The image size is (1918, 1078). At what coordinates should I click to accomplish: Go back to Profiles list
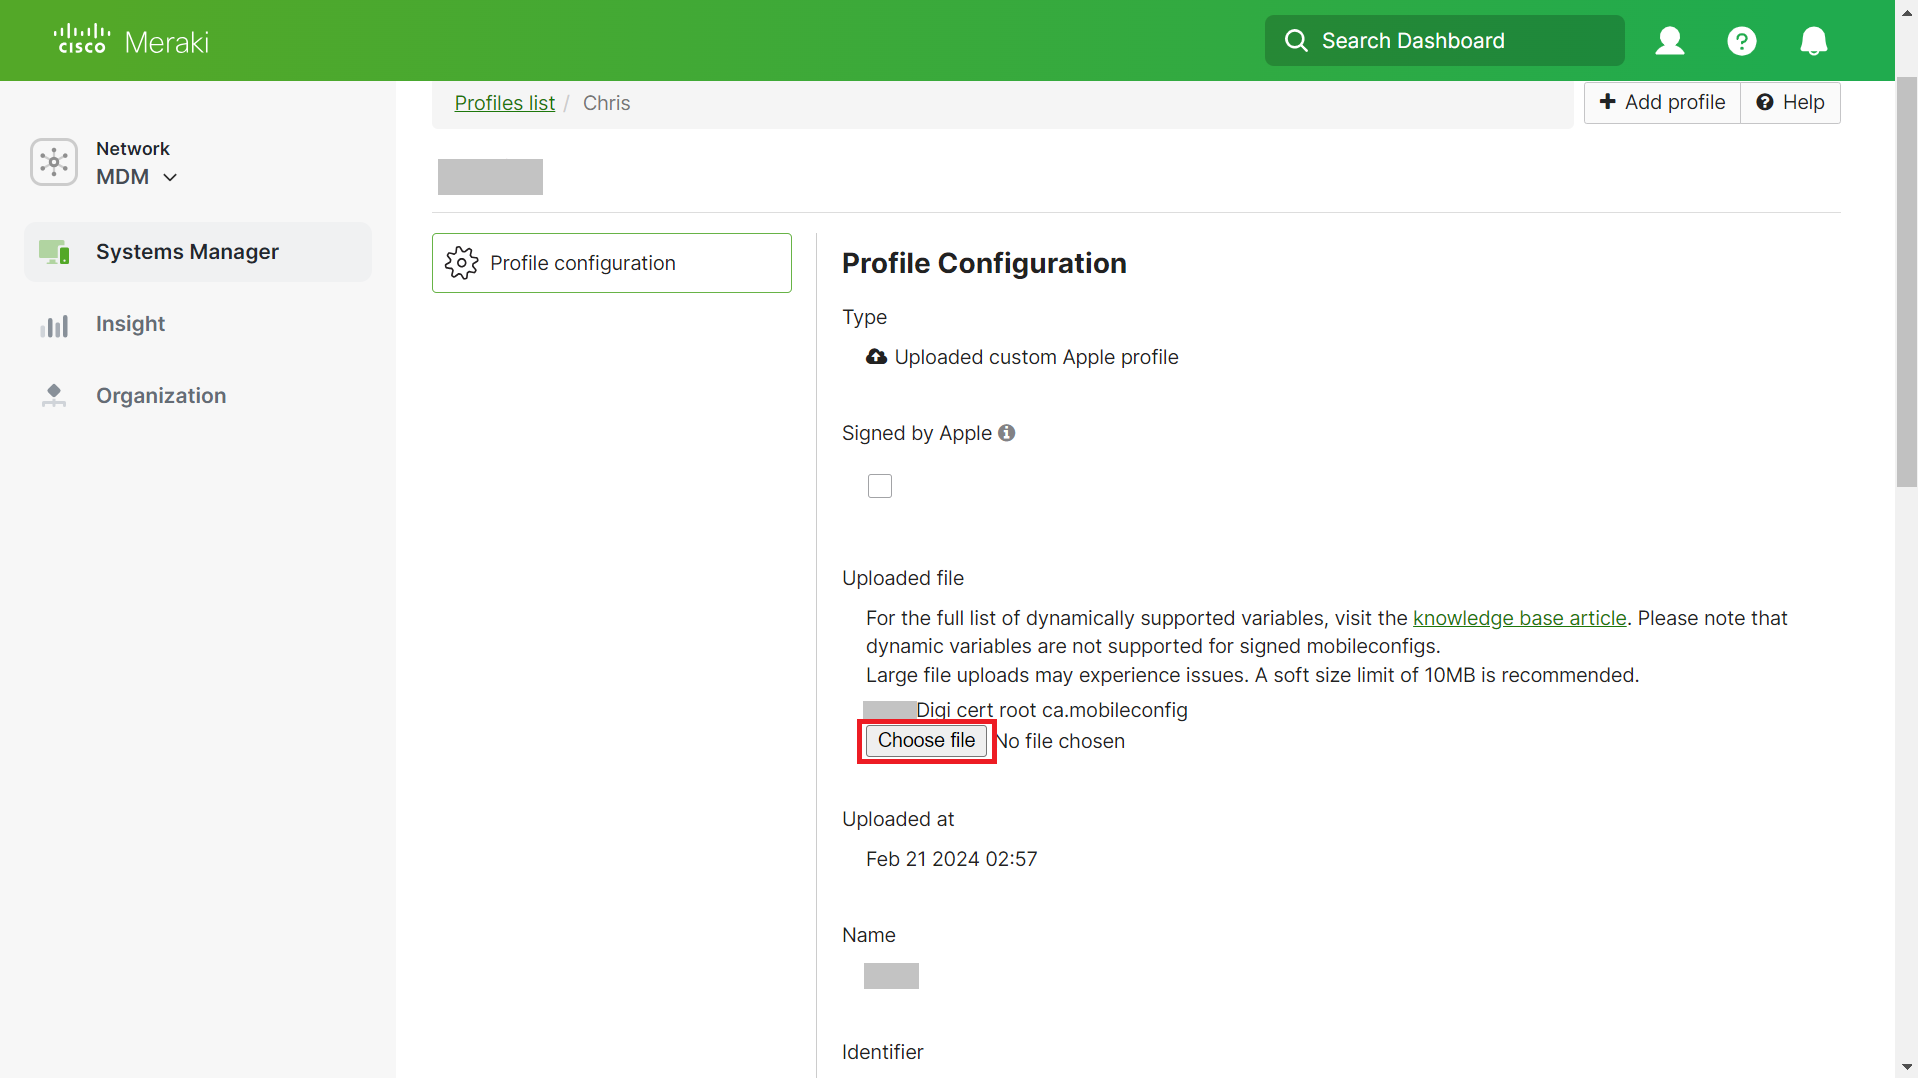point(504,103)
